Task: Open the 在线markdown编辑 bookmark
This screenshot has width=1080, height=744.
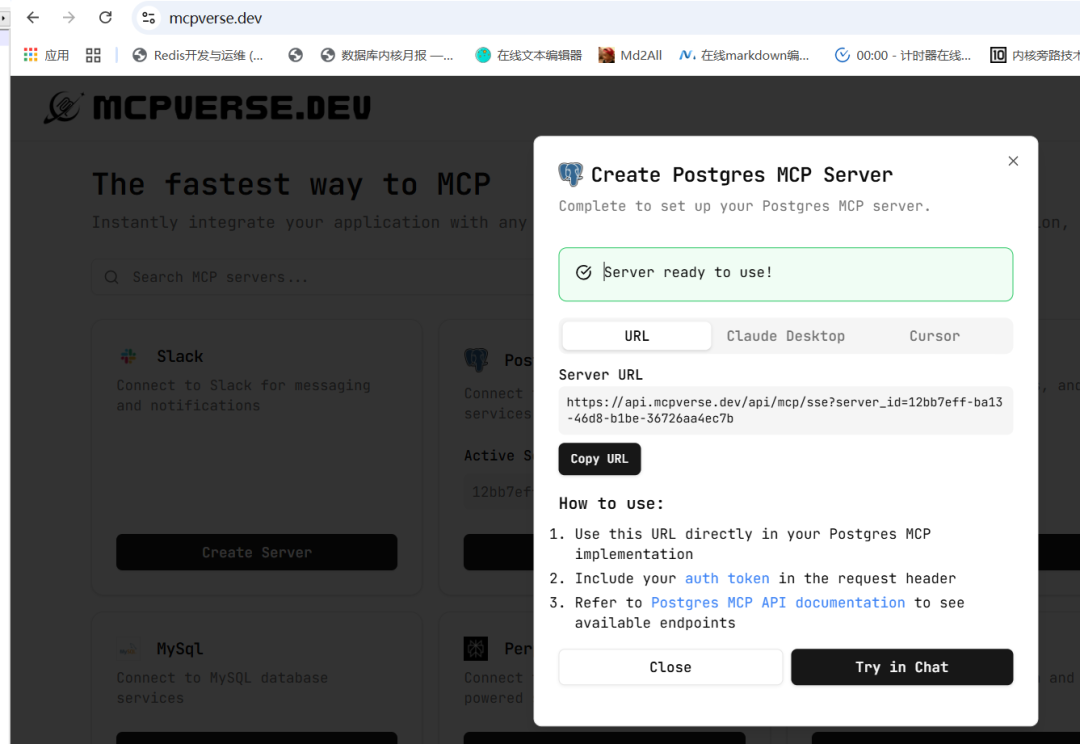Action: (745, 55)
